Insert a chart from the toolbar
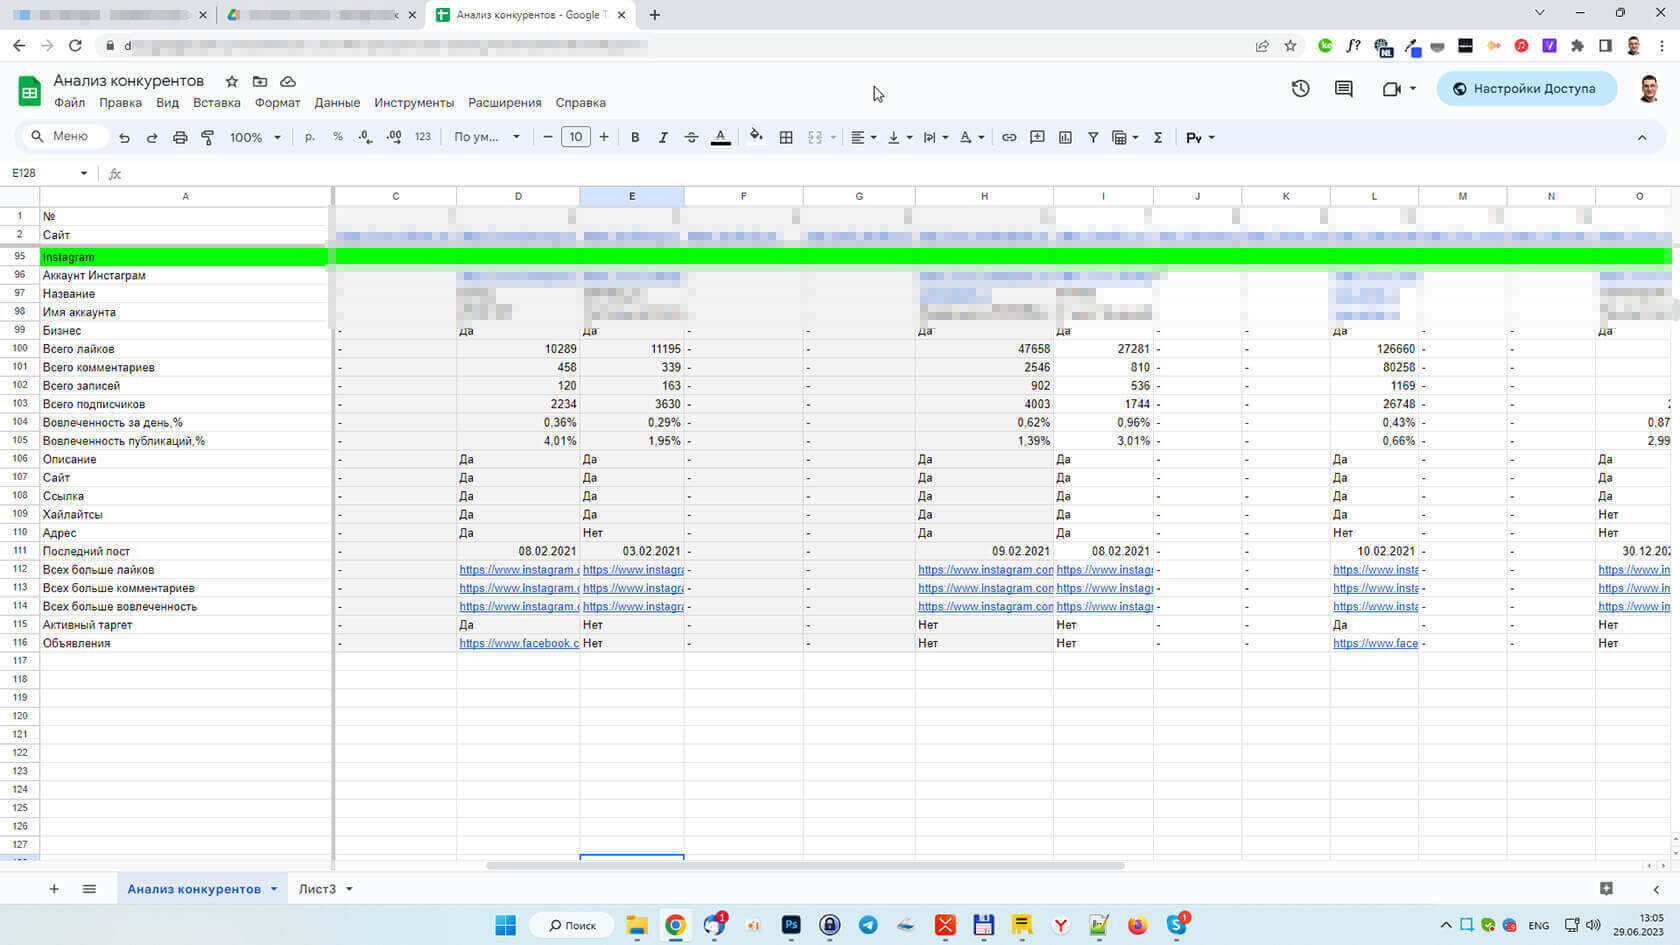 [x=1065, y=137]
